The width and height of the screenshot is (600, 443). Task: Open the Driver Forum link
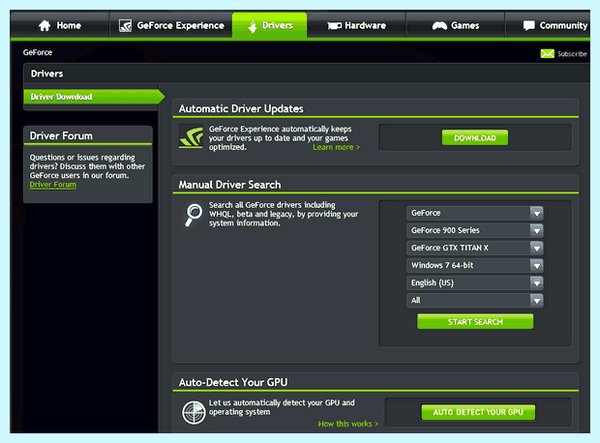[53, 185]
